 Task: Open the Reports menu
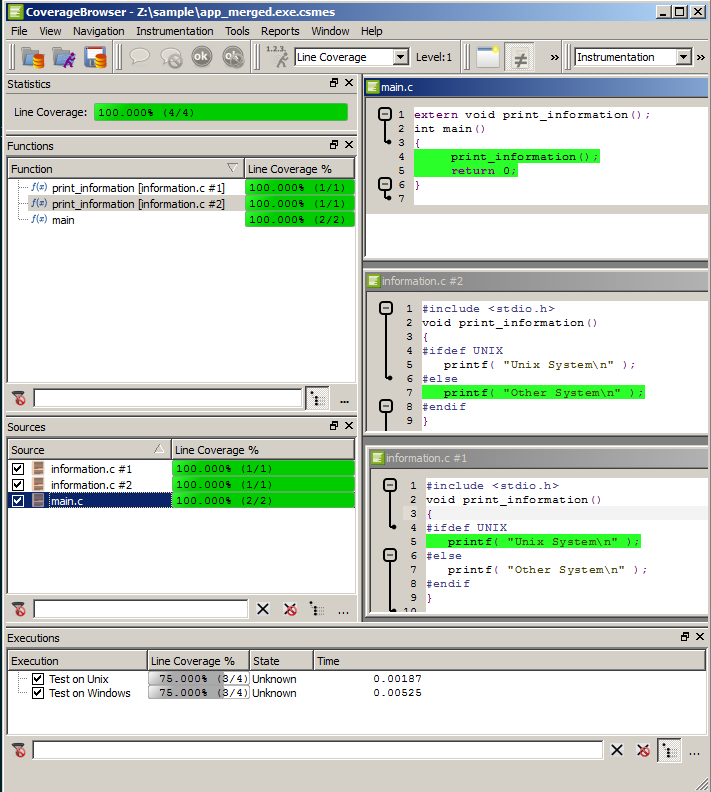(280, 31)
